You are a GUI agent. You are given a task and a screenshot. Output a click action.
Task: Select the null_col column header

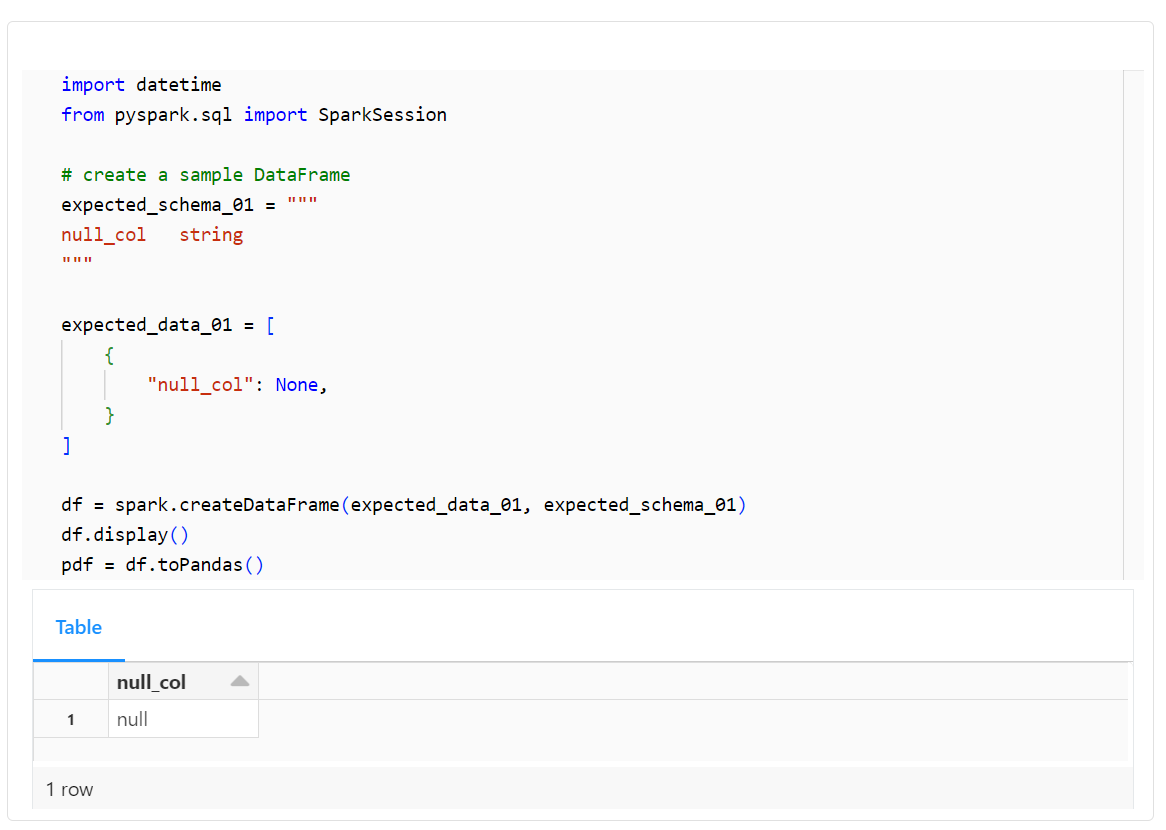[183, 681]
